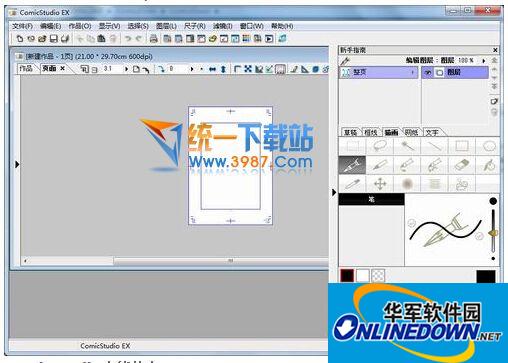
Task: Click the Undo arrow in main toolbar
Action: pyautogui.click(x=128, y=39)
